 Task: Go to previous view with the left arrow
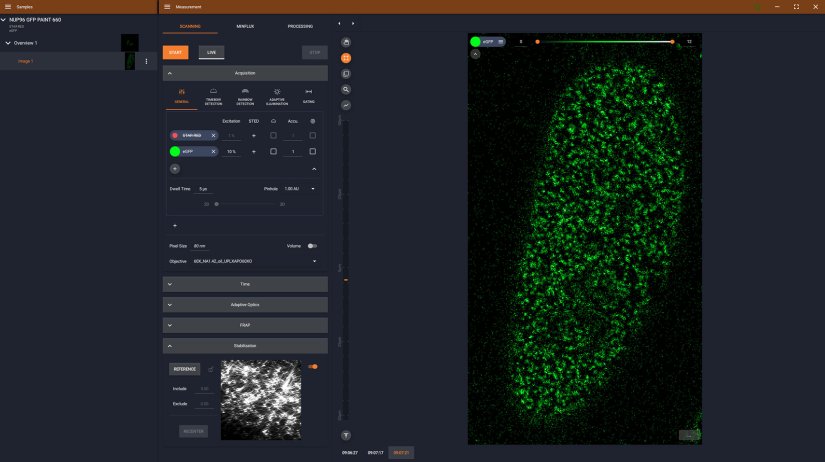[339, 24]
